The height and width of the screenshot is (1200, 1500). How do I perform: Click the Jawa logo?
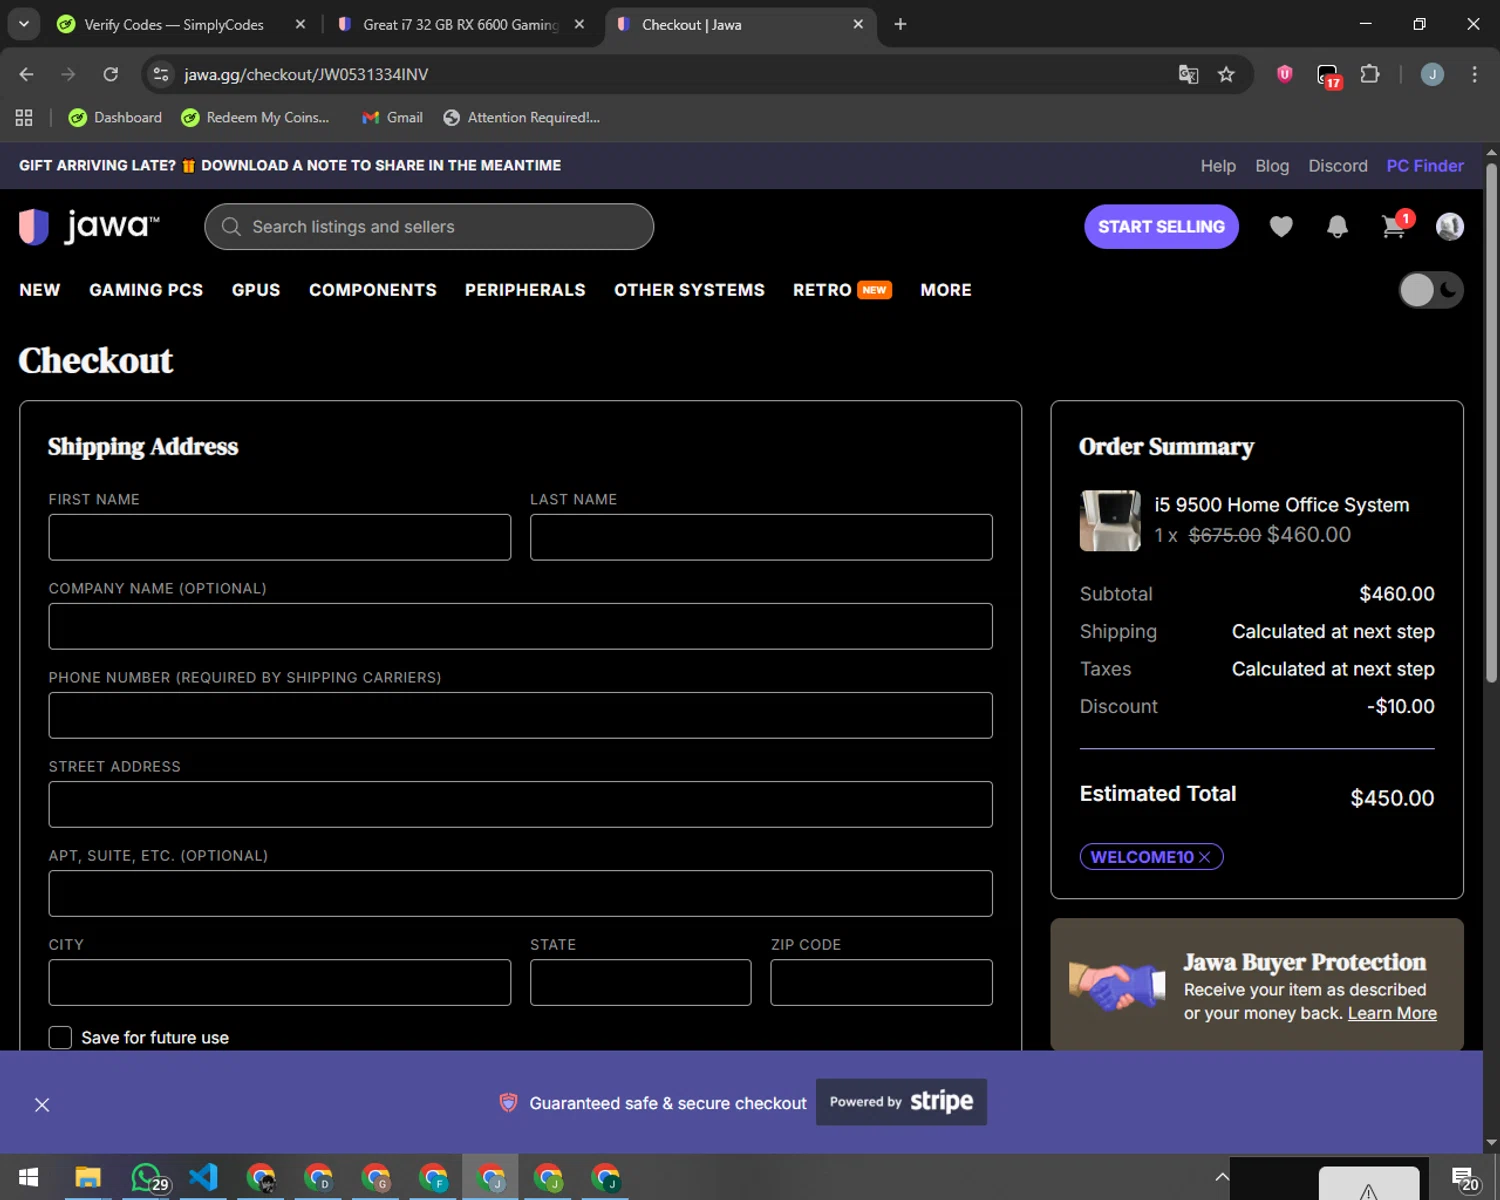pos(89,226)
